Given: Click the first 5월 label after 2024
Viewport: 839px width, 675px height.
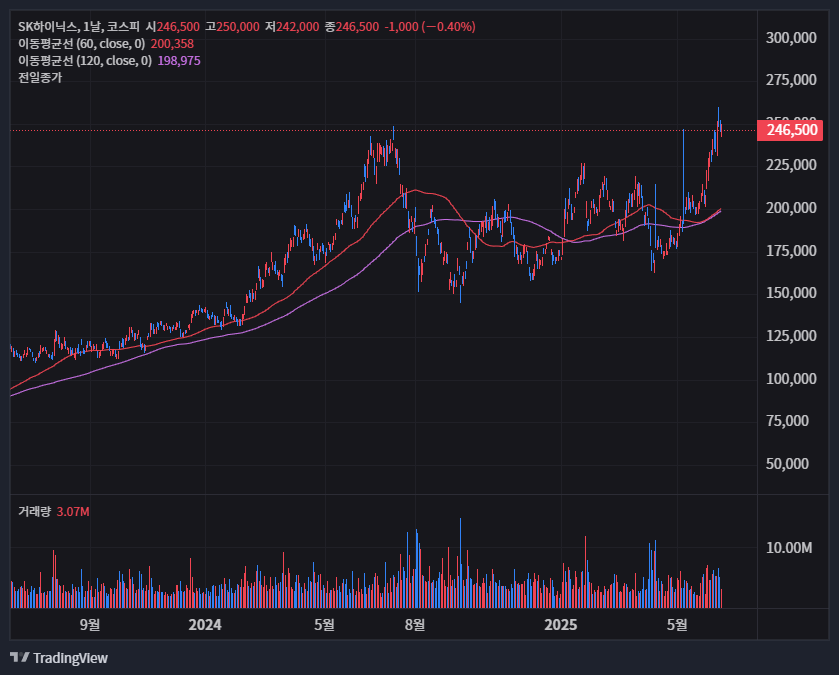Looking at the screenshot, I should [324, 625].
